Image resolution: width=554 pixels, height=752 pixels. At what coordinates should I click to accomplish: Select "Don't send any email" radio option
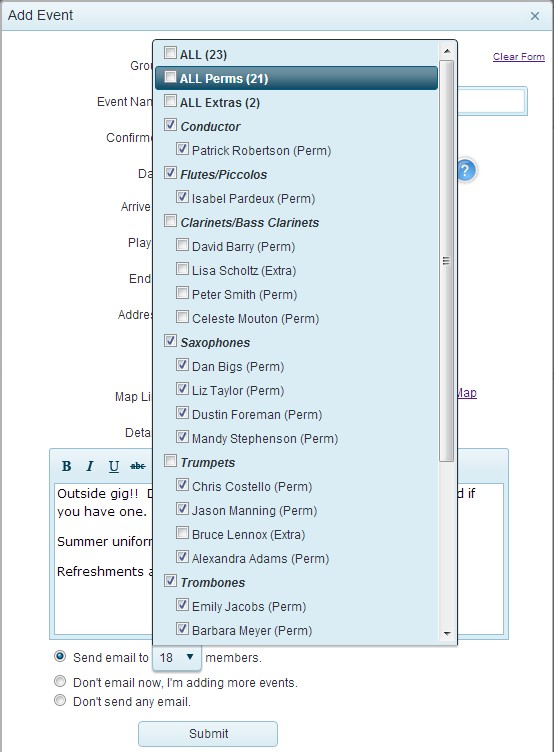60,701
